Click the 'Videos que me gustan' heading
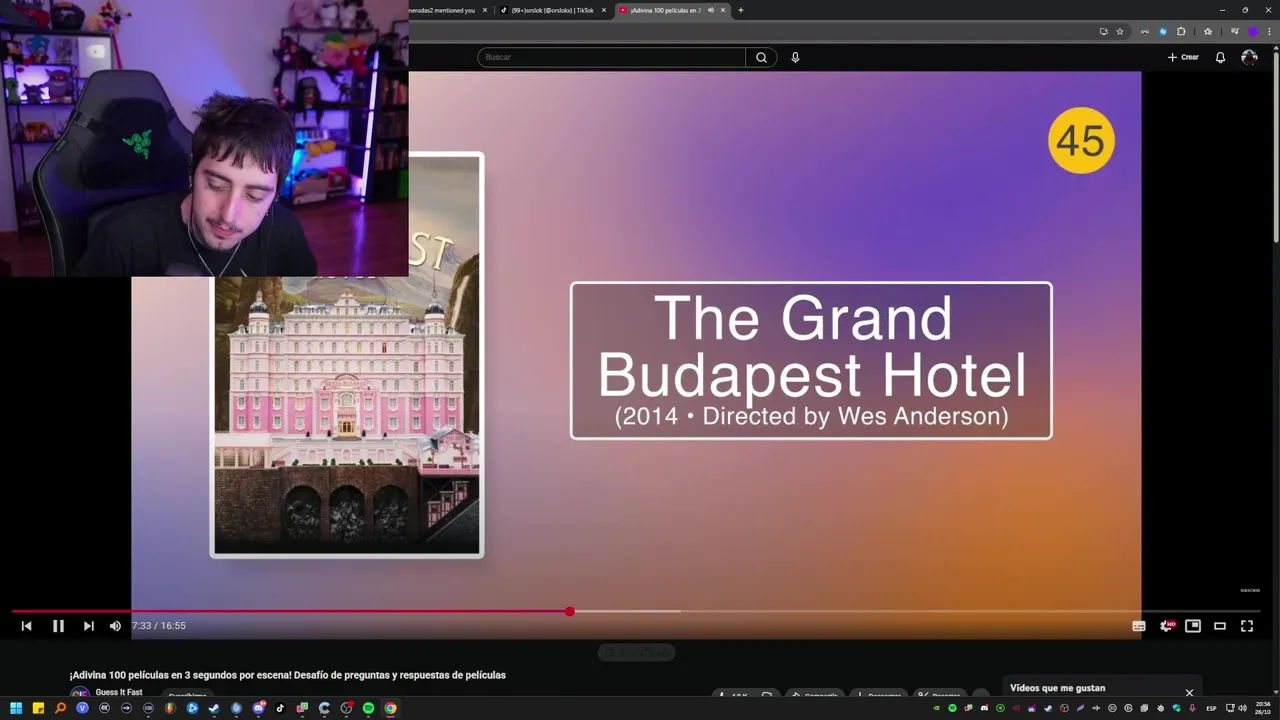The height and width of the screenshot is (720, 1280). point(1057,688)
